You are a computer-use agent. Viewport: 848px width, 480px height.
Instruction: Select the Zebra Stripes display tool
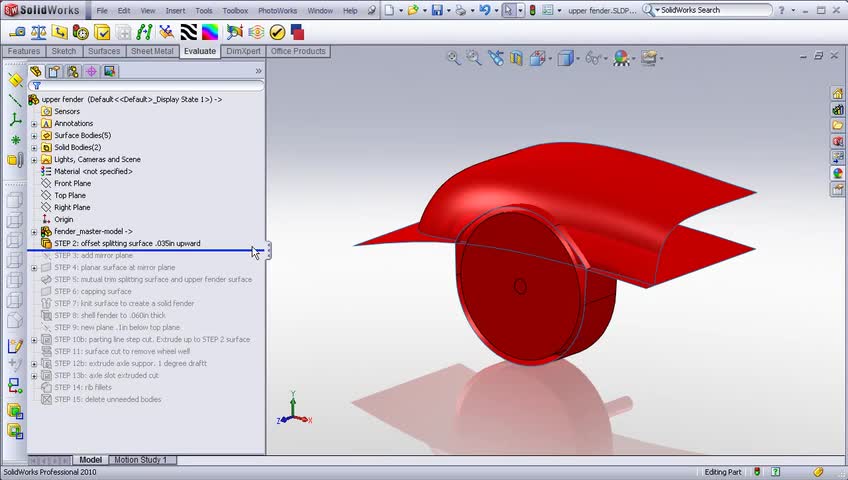188,32
